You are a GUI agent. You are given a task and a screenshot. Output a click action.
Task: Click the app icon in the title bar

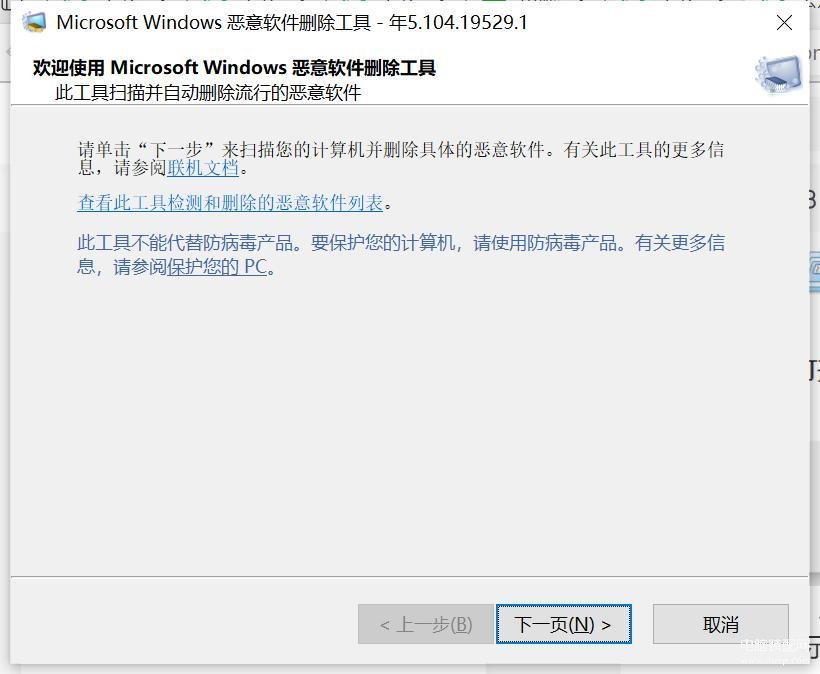point(34,22)
